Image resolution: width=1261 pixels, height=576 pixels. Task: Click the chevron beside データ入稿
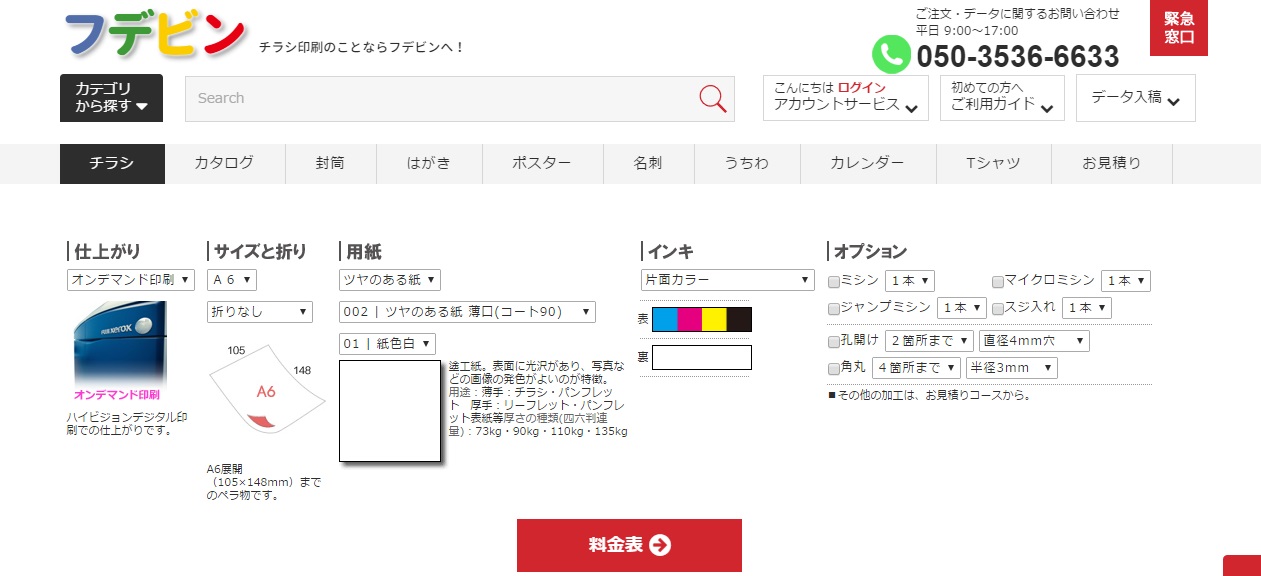coord(1174,101)
